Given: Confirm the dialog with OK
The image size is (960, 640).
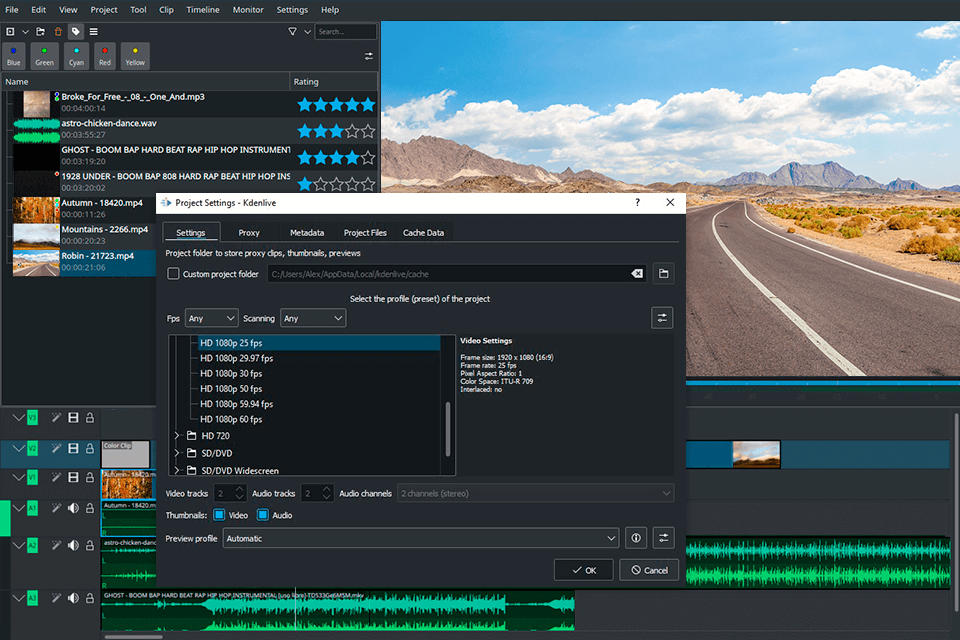Looking at the screenshot, I should tap(584, 570).
